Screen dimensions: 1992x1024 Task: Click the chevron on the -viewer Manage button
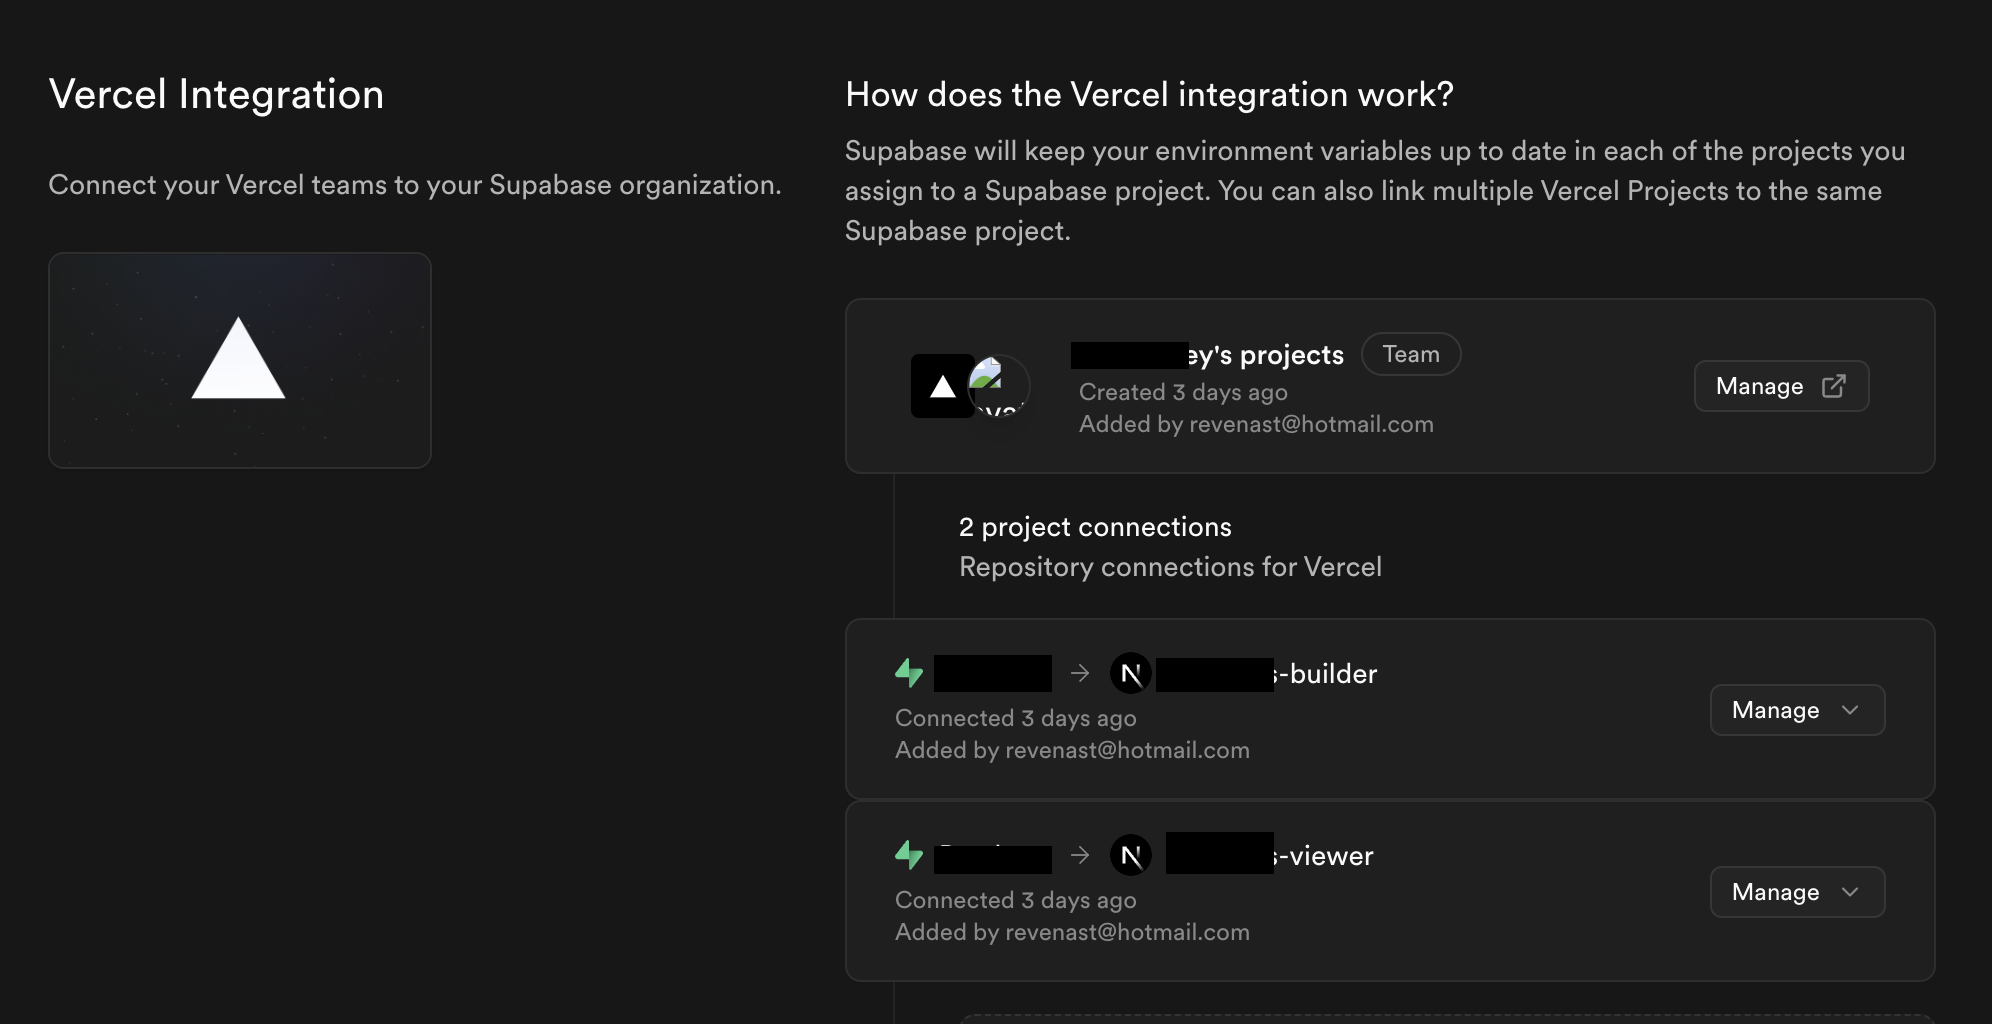click(x=1850, y=892)
